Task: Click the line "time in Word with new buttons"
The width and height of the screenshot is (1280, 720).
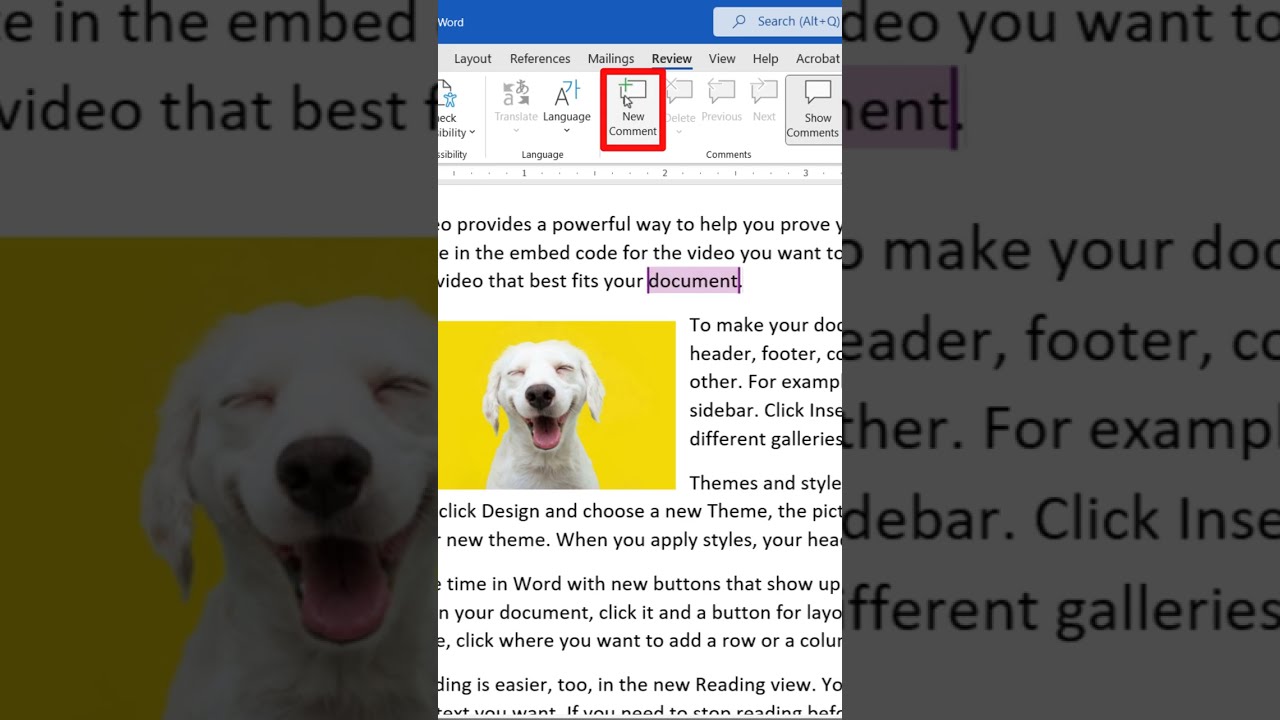Action: [x=640, y=584]
